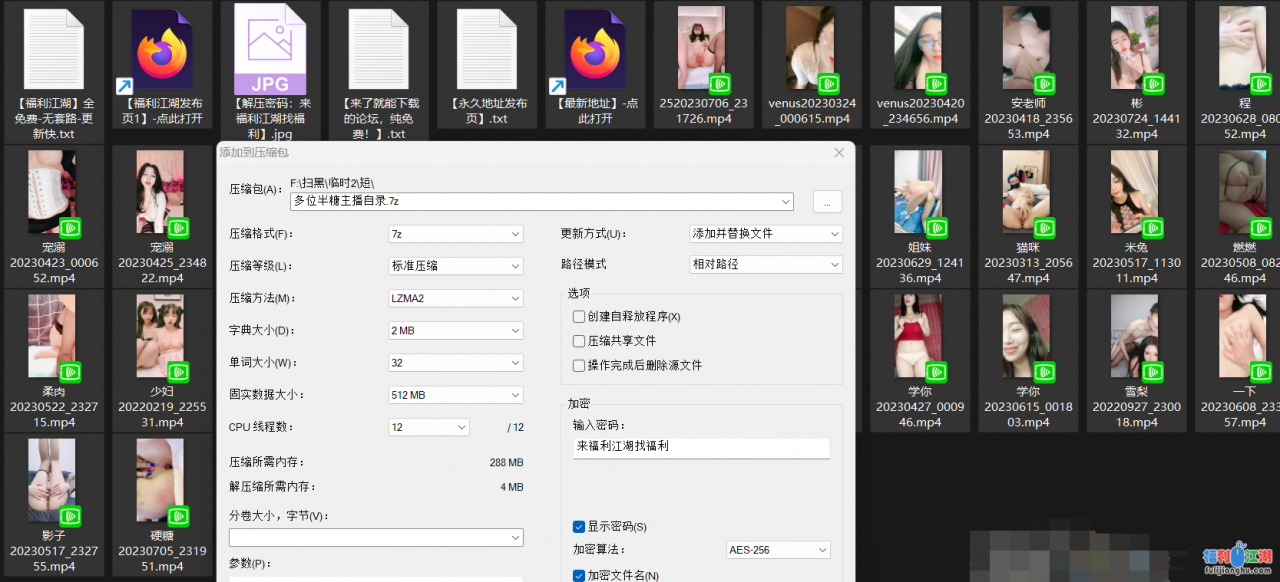Viewport: 1280px width, 582px height.
Task: Open the 最新地址 Firefox shortcut icon
Action: [x=594, y=50]
